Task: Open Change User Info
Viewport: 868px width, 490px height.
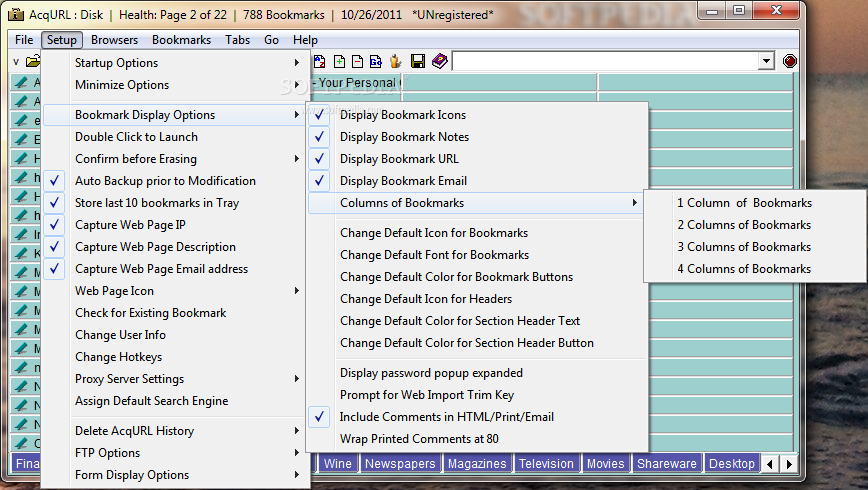Action: click(174, 335)
